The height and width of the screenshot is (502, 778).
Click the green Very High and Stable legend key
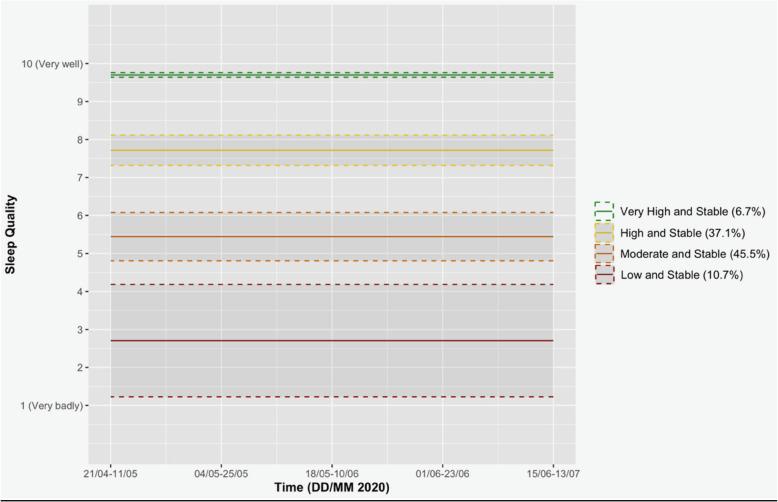[603, 212]
